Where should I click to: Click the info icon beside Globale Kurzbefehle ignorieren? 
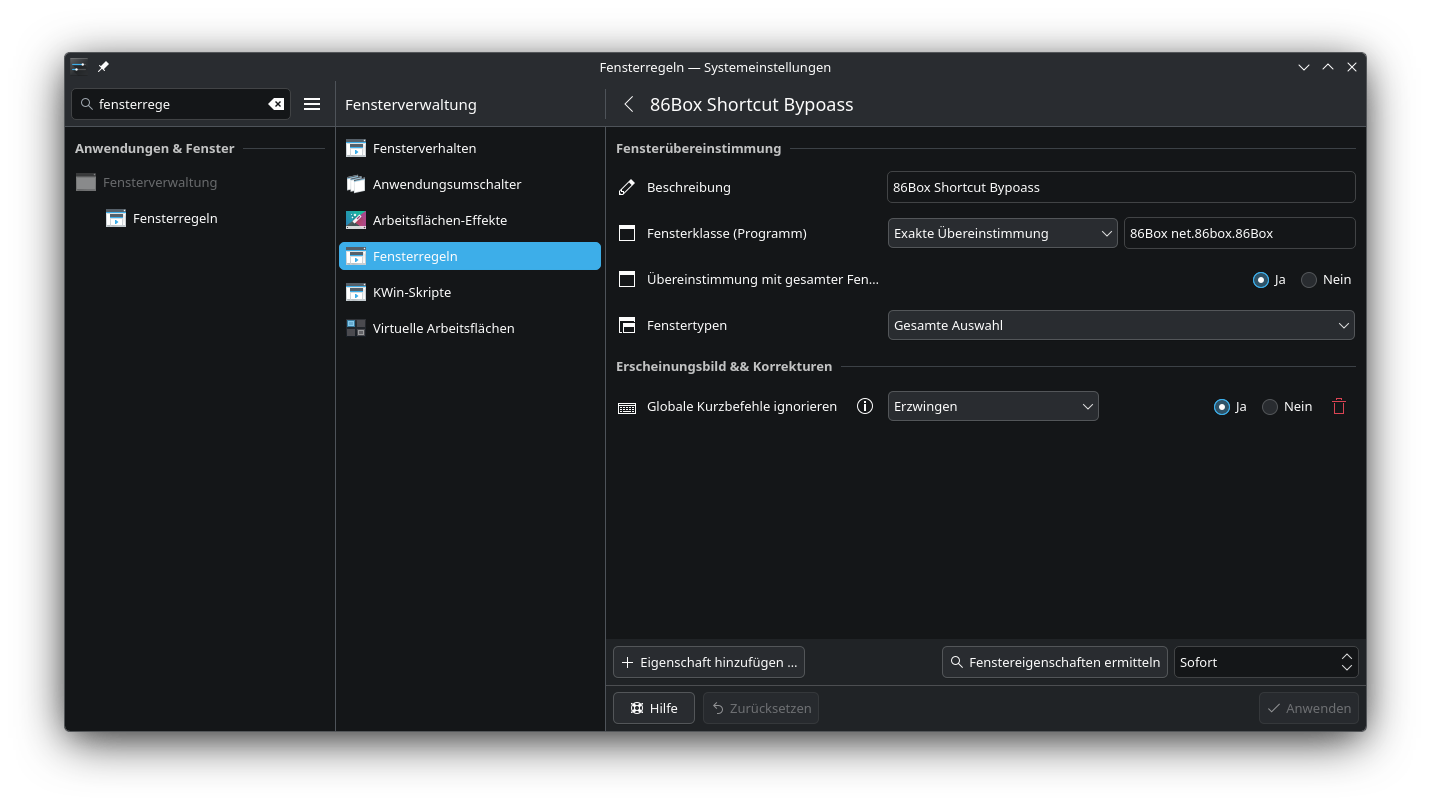point(866,406)
